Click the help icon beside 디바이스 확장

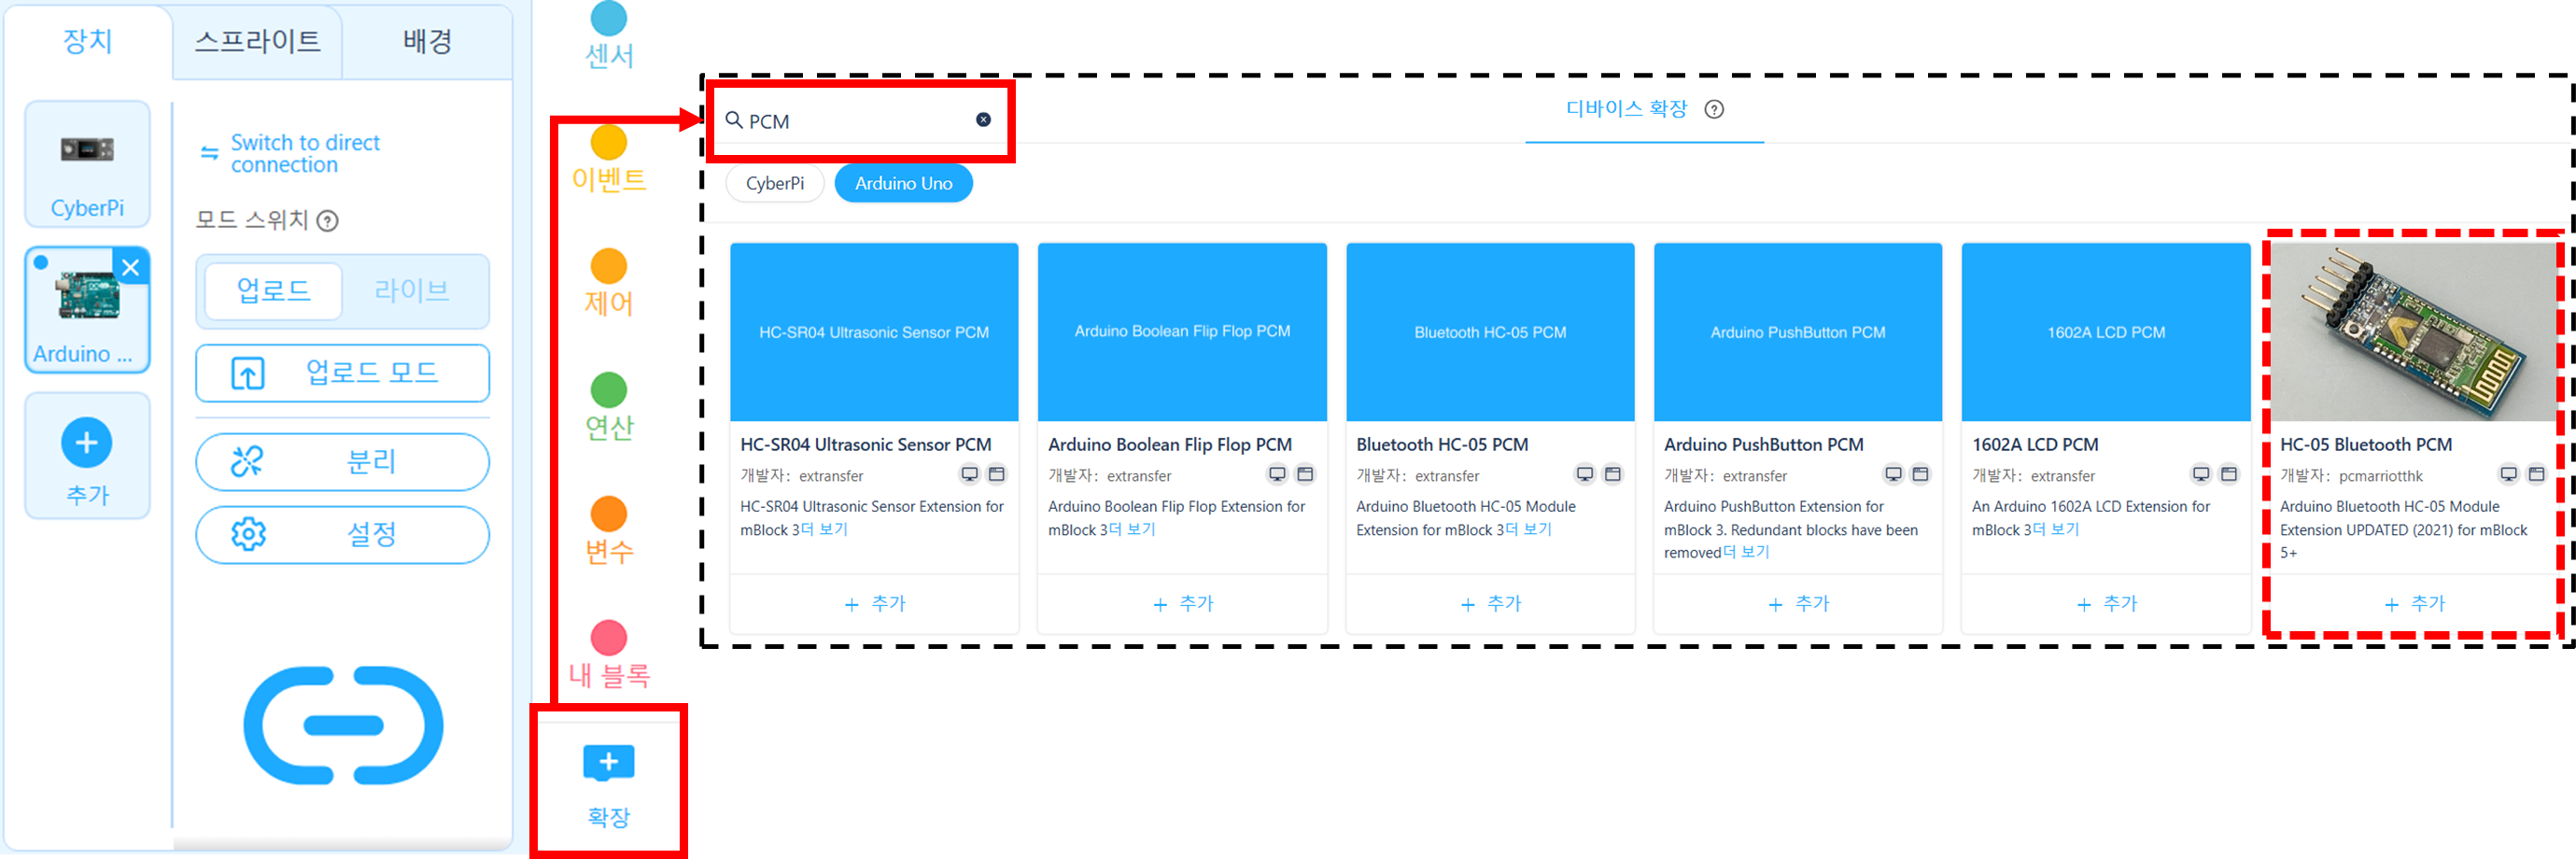click(1714, 110)
